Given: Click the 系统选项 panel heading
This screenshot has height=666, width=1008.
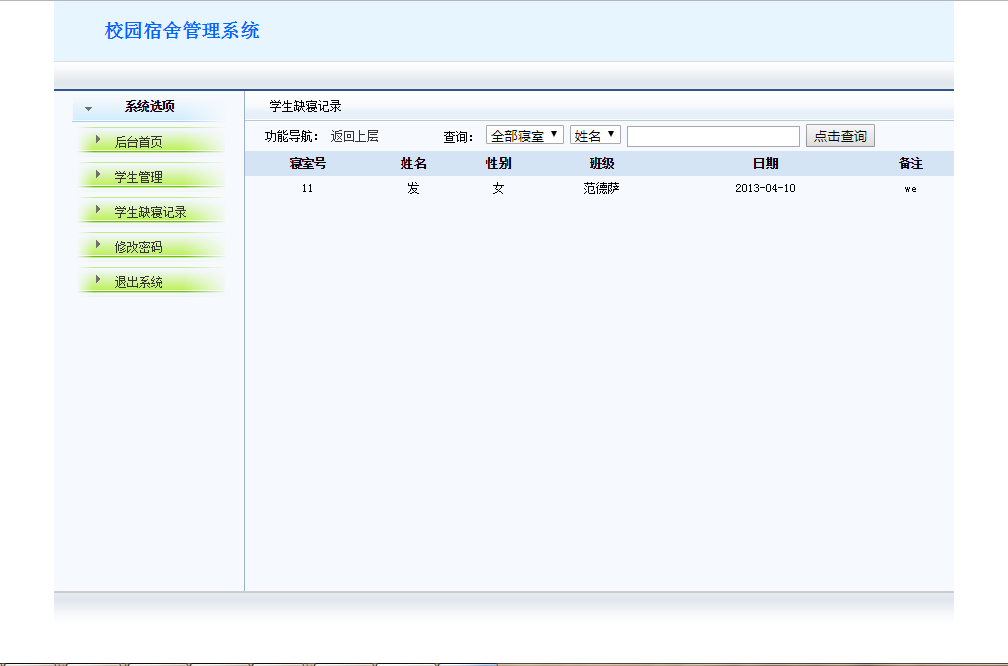Looking at the screenshot, I should click(x=150, y=106).
